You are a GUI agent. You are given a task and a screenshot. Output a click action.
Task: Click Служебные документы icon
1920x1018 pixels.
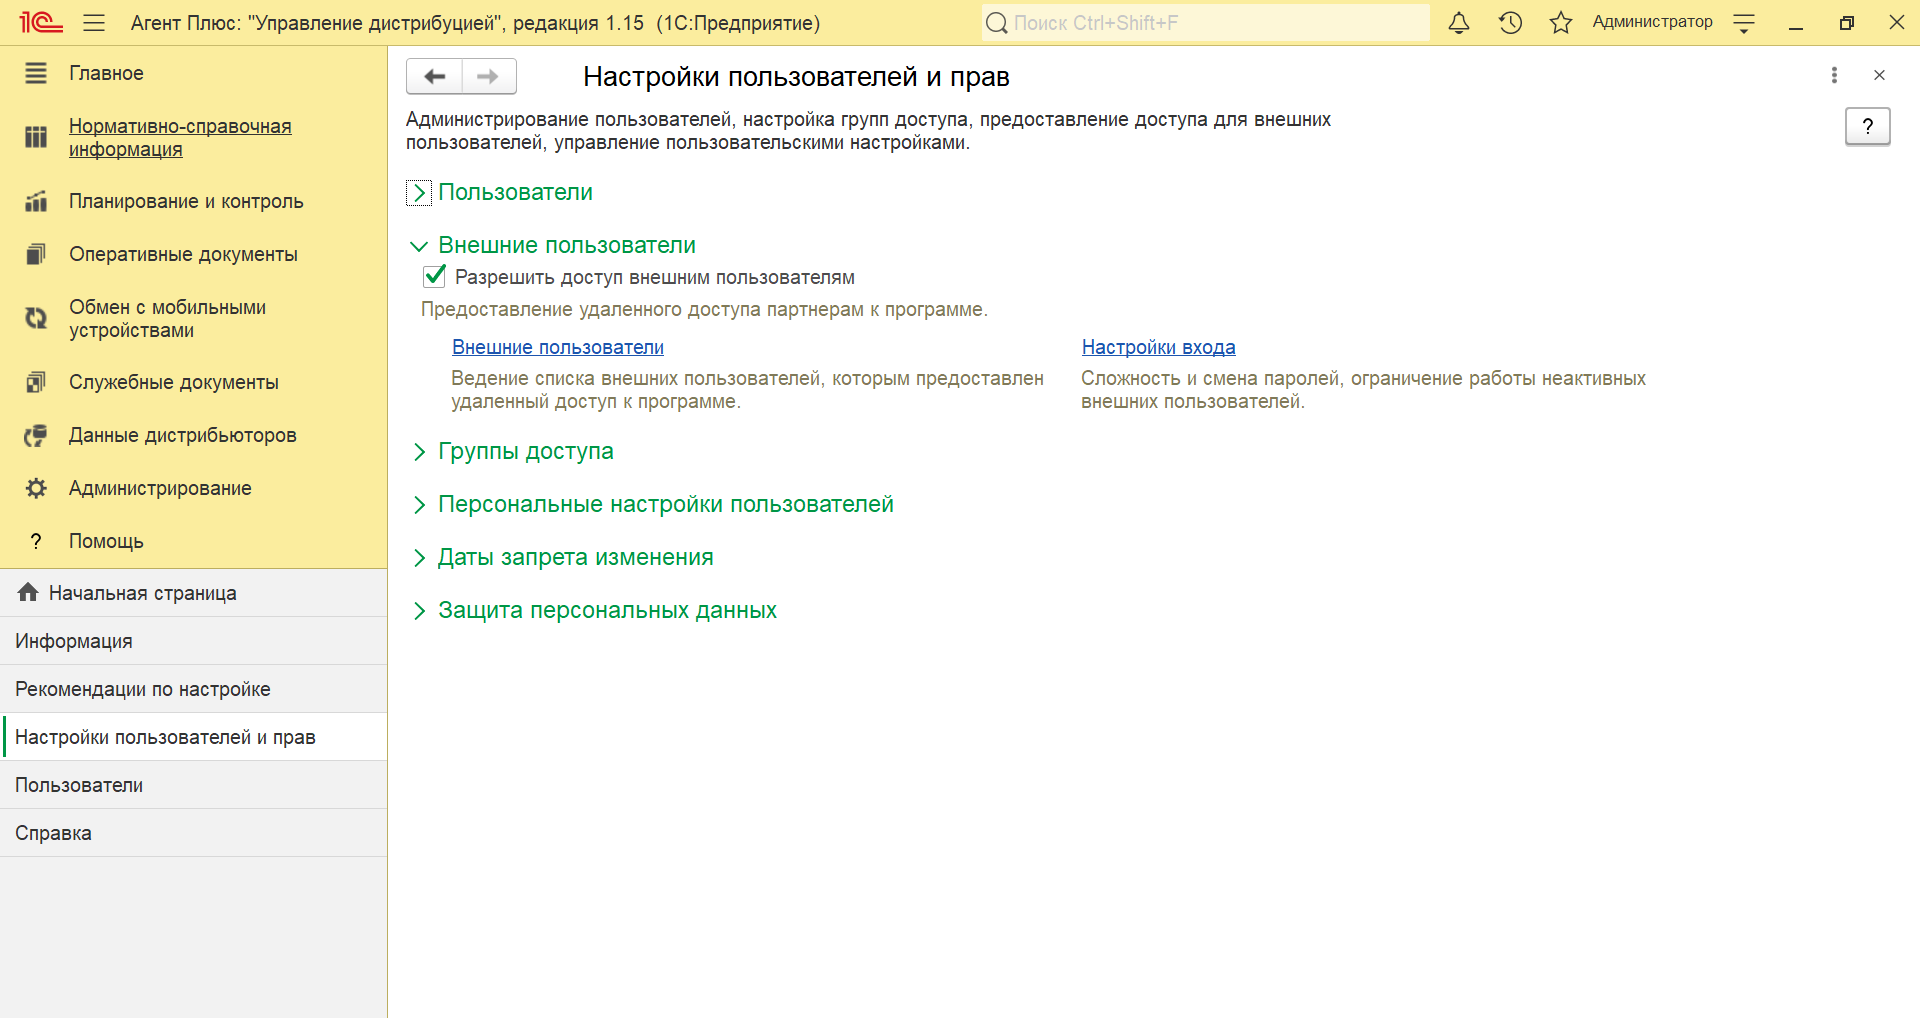click(x=36, y=382)
